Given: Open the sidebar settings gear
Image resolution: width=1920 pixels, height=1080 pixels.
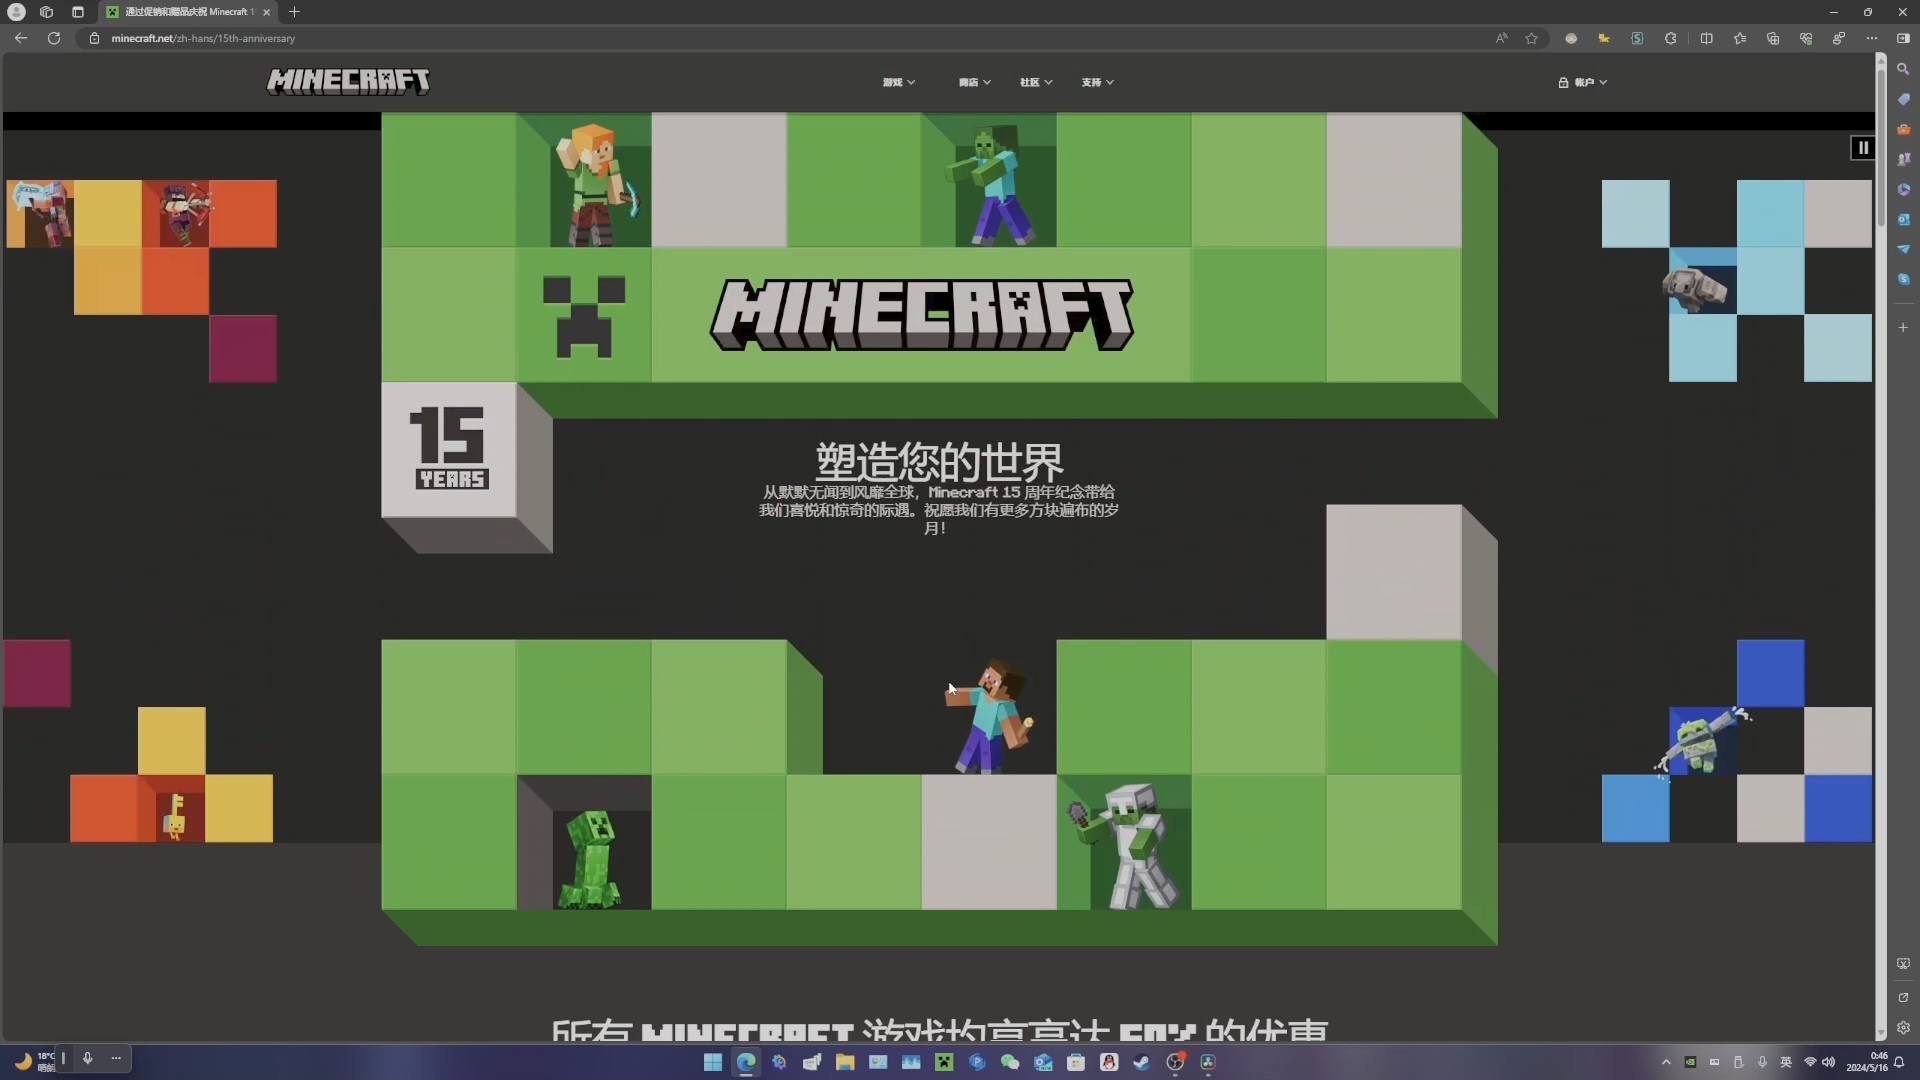Looking at the screenshot, I should tap(1903, 1027).
